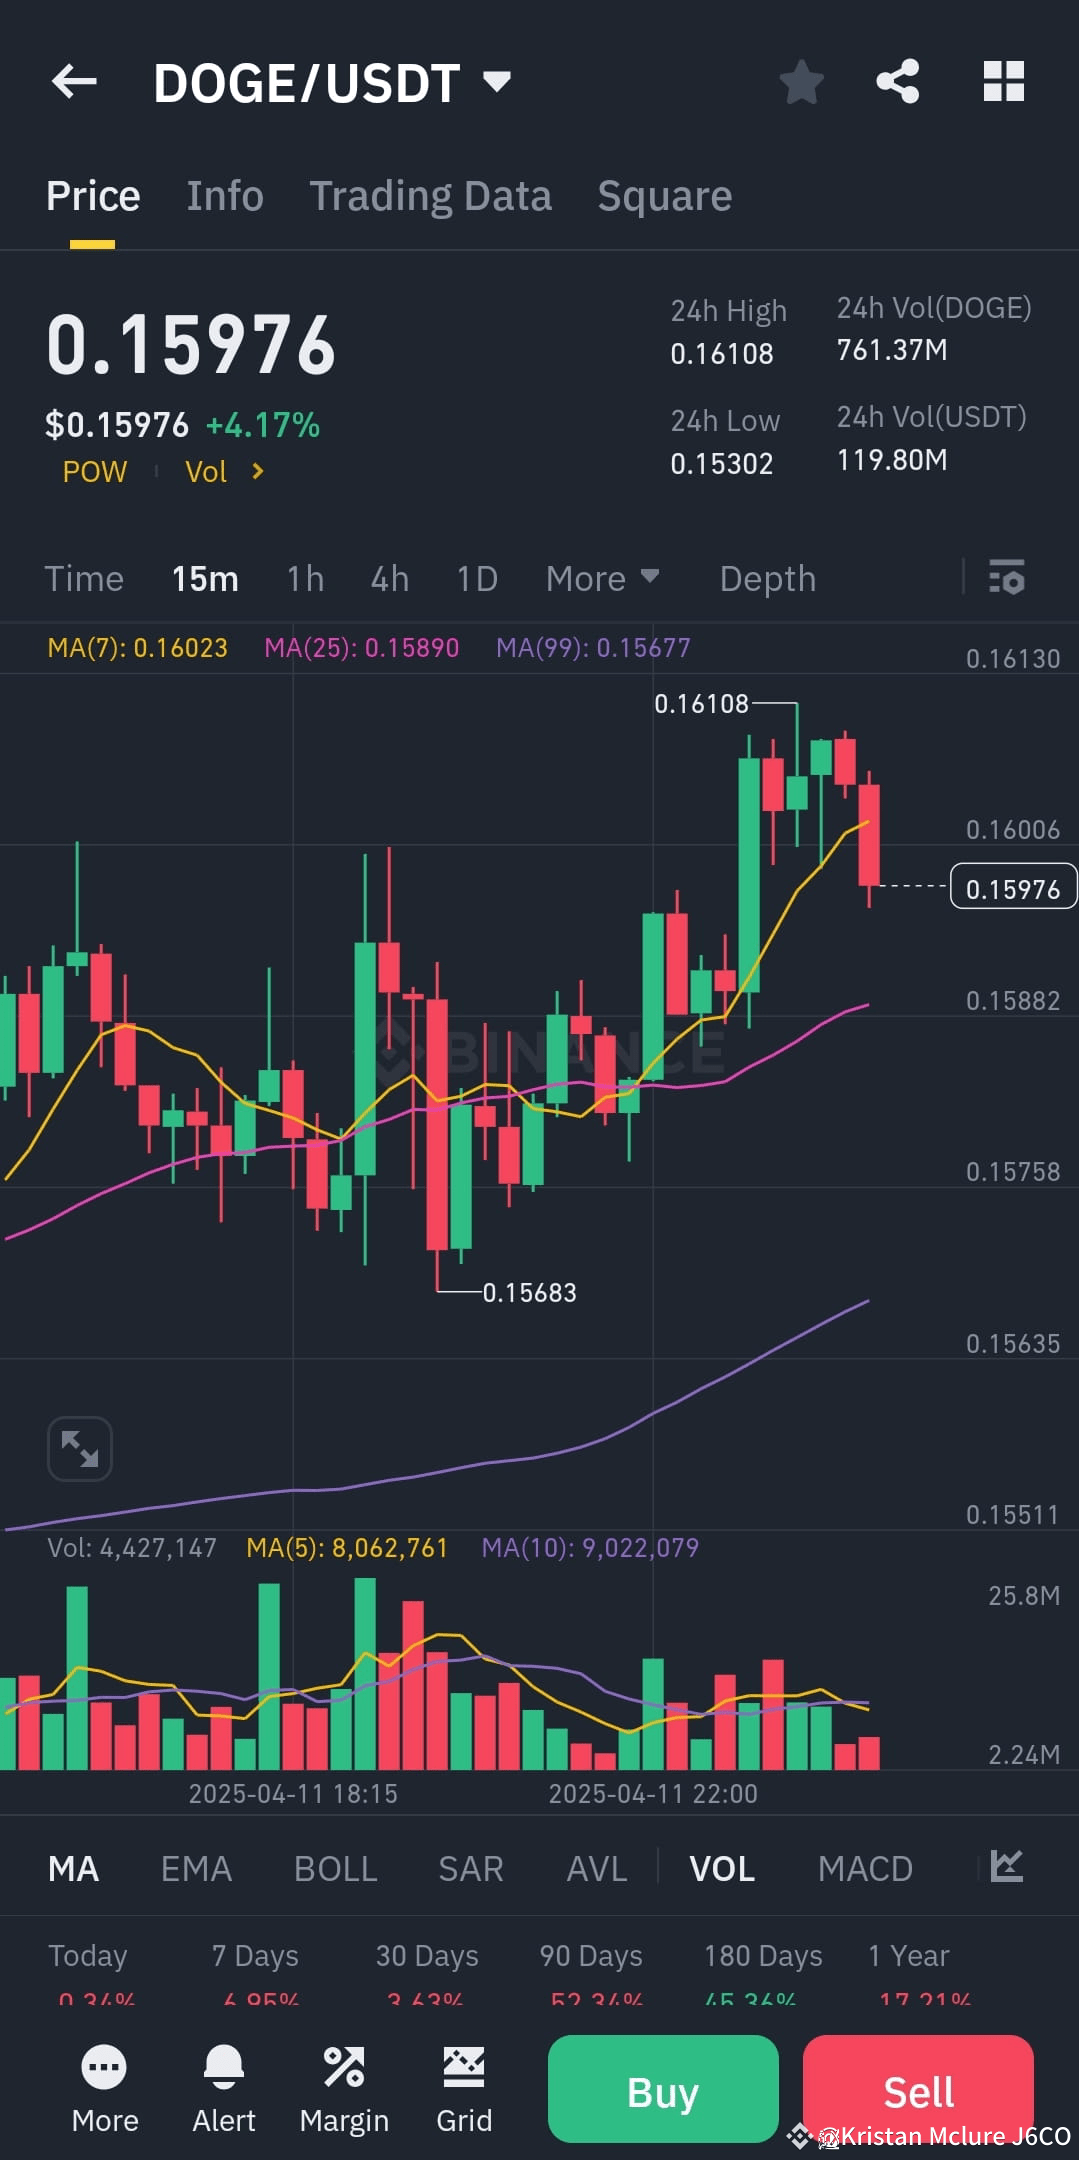The height and width of the screenshot is (2160, 1079).
Task: Open the Alert bell icon
Action: (x=224, y=2088)
